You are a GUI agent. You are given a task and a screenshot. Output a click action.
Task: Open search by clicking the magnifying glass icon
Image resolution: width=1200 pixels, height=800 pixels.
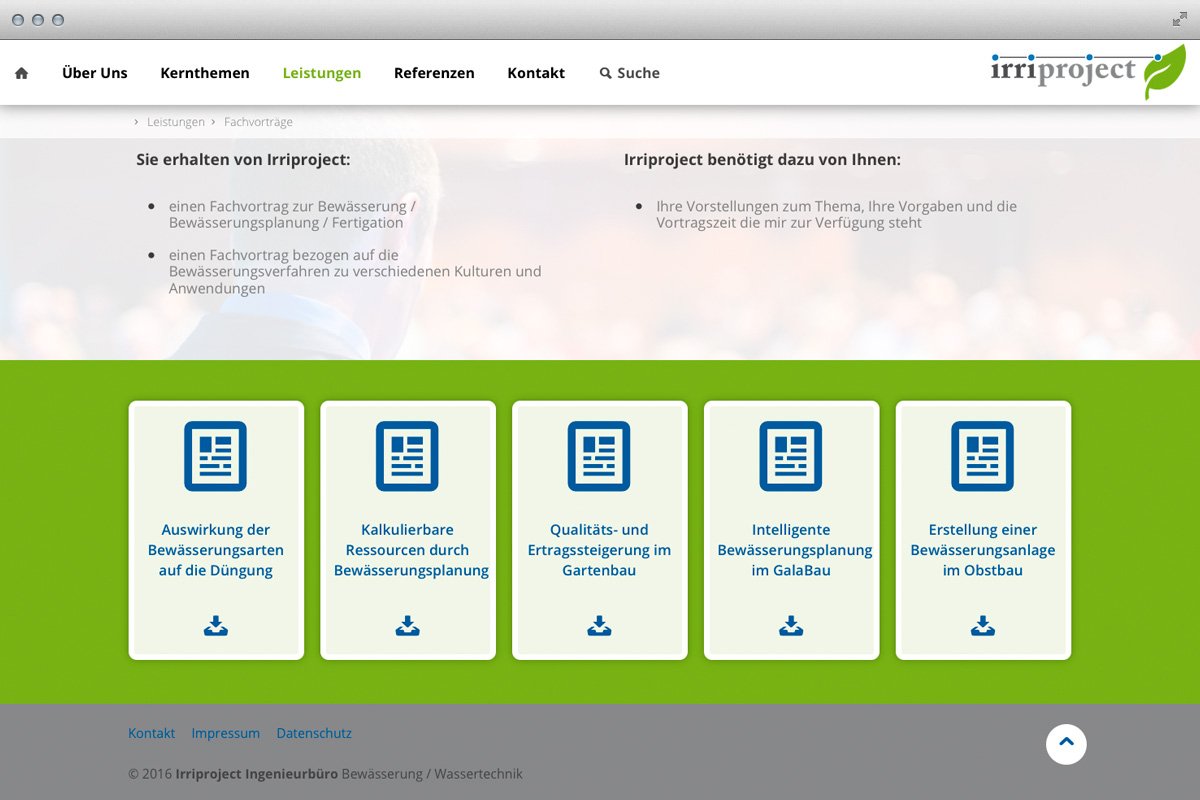(605, 72)
